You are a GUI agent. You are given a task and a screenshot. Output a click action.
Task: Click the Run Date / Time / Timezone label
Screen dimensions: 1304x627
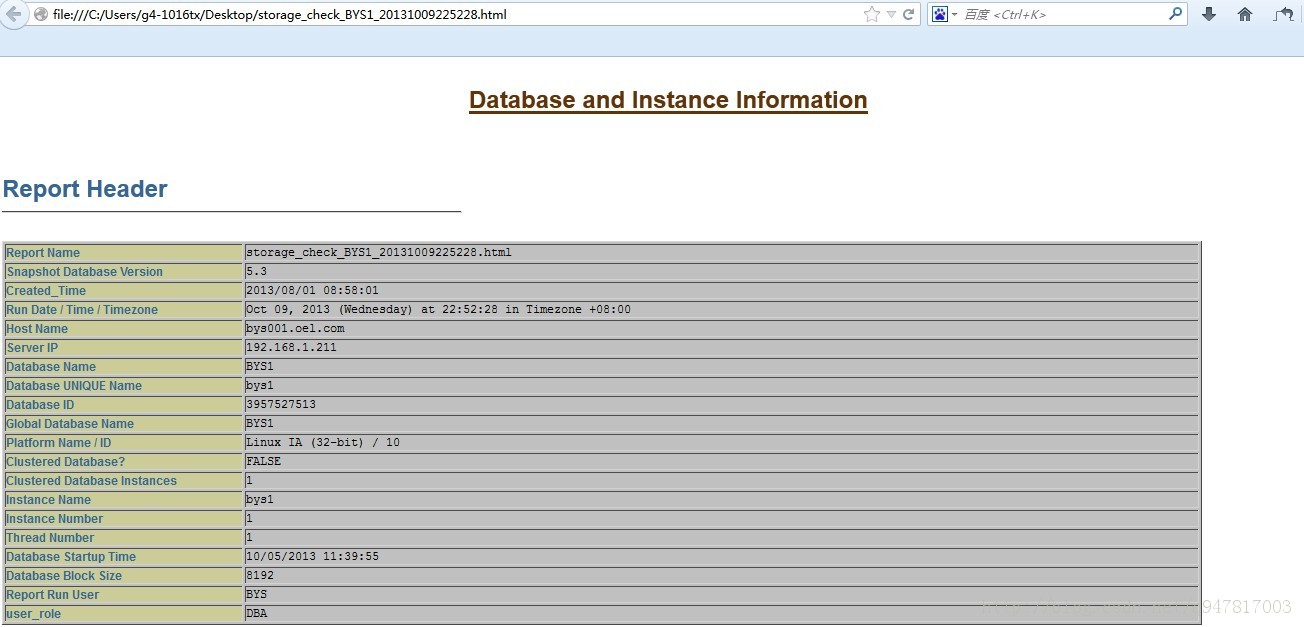82,310
